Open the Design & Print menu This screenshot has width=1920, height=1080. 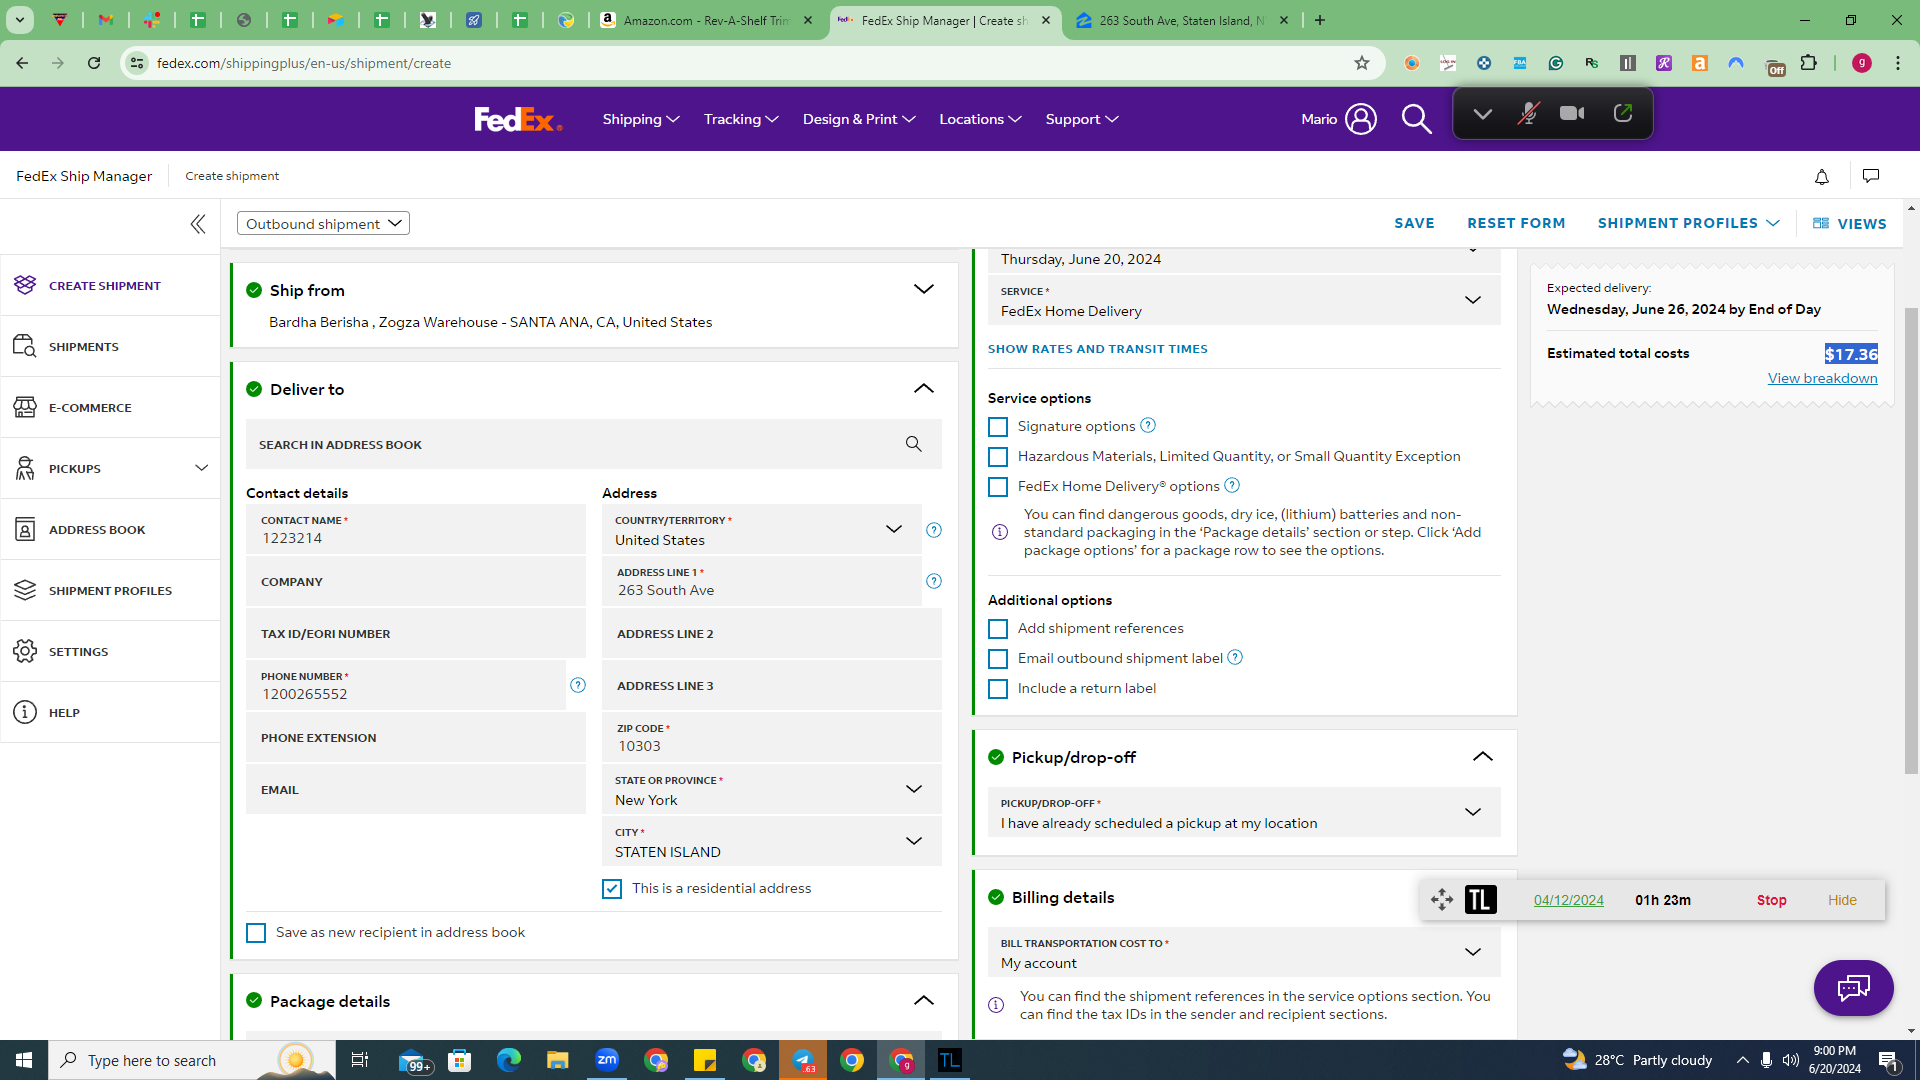click(x=859, y=119)
